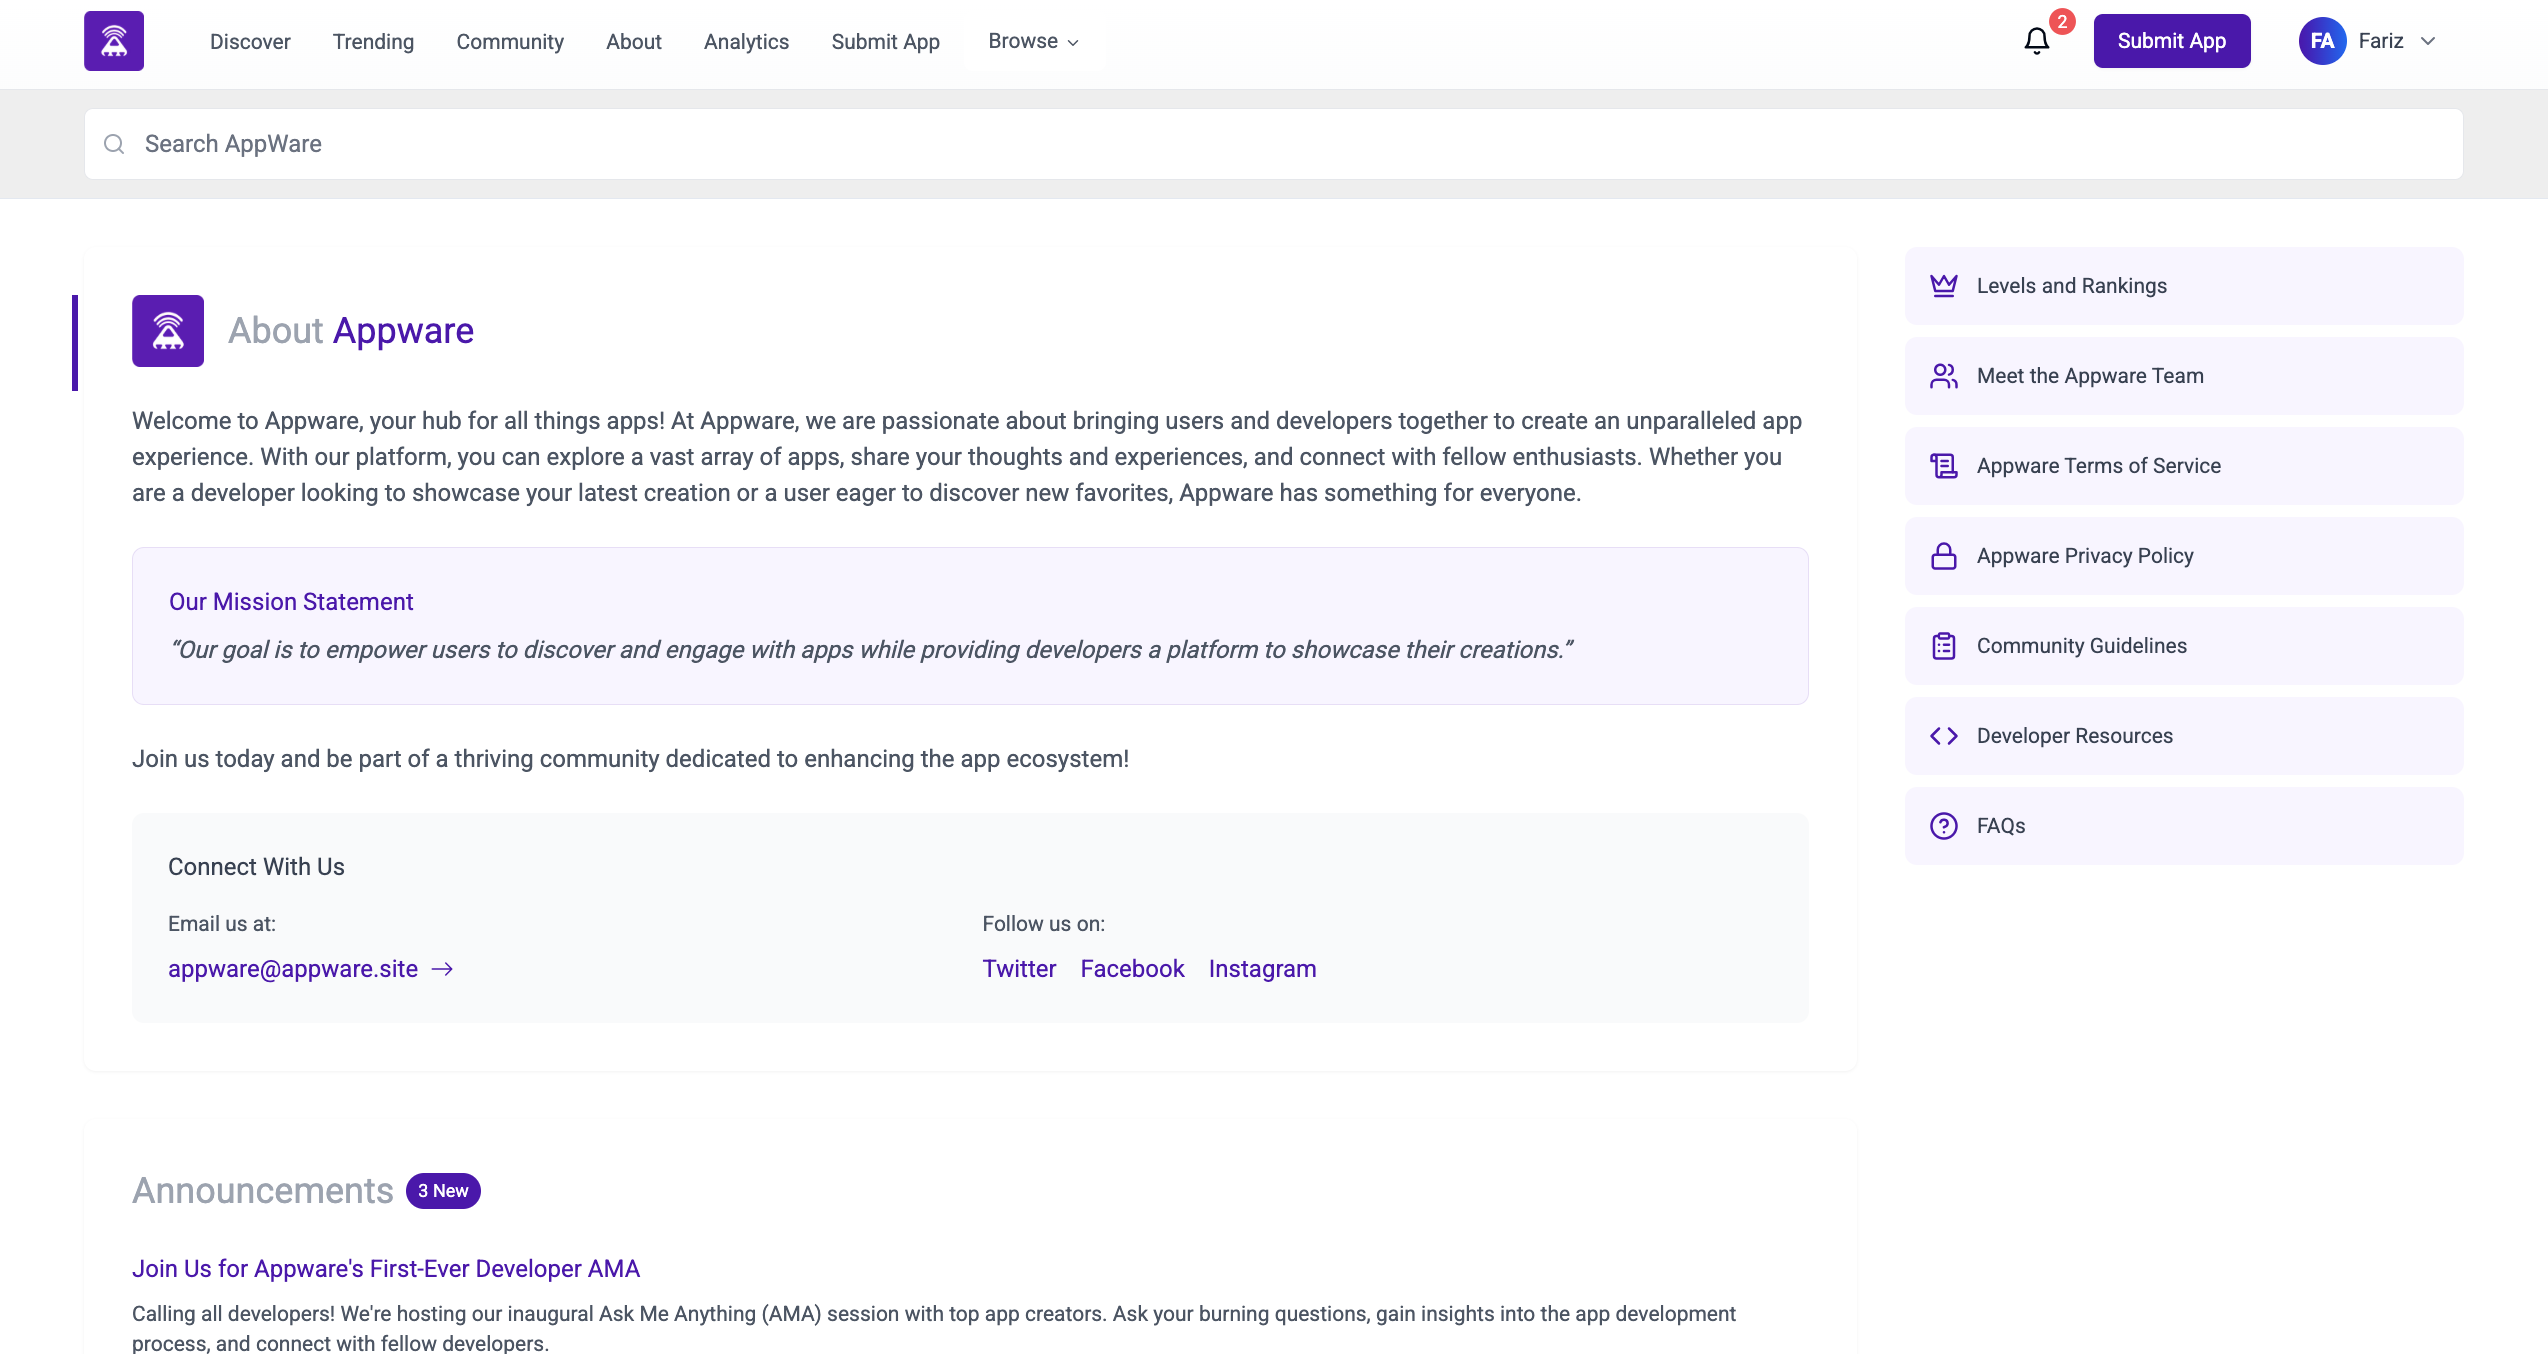The height and width of the screenshot is (1354, 2548).
Task: Open the Developer AMA announcement link
Action: (x=386, y=1269)
